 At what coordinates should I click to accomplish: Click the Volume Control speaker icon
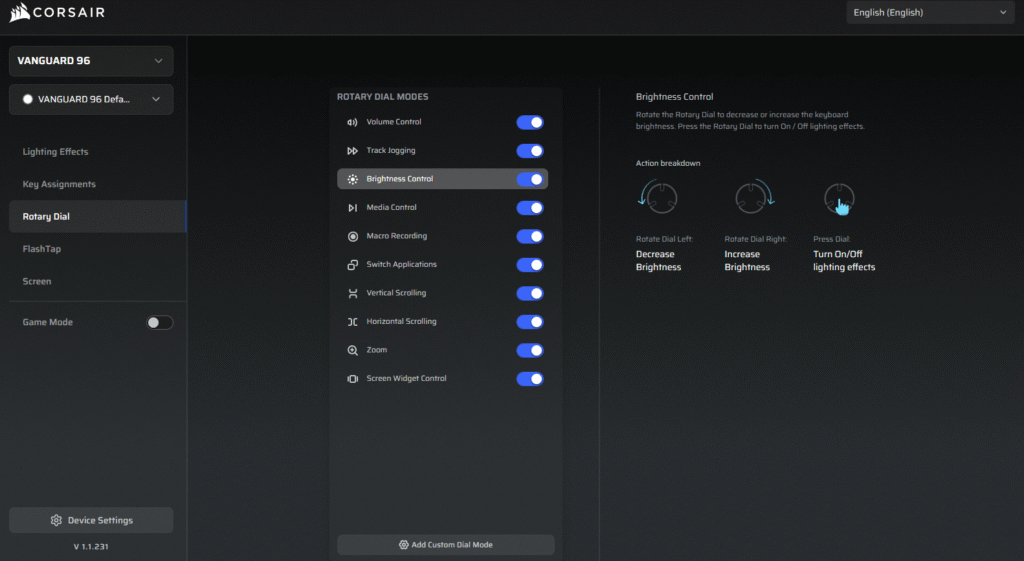pos(352,122)
